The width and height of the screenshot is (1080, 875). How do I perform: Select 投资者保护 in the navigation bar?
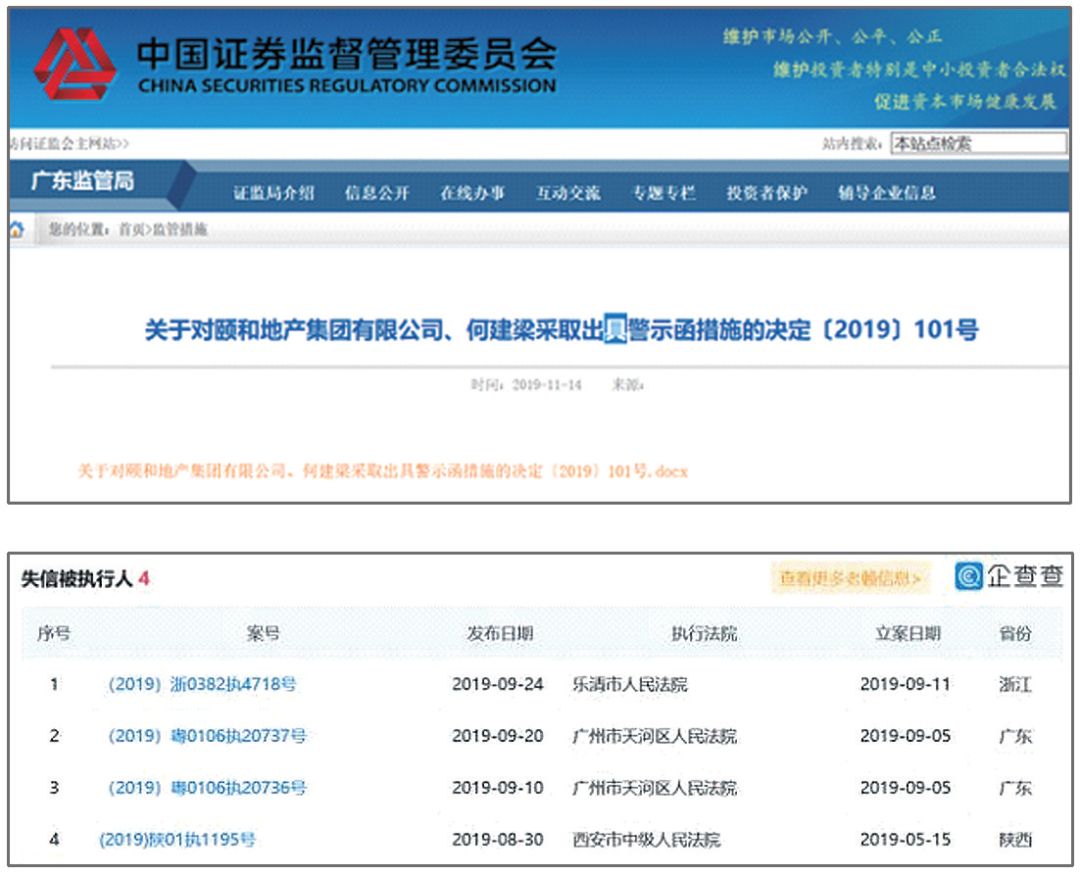pyautogui.click(x=766, y=193)
